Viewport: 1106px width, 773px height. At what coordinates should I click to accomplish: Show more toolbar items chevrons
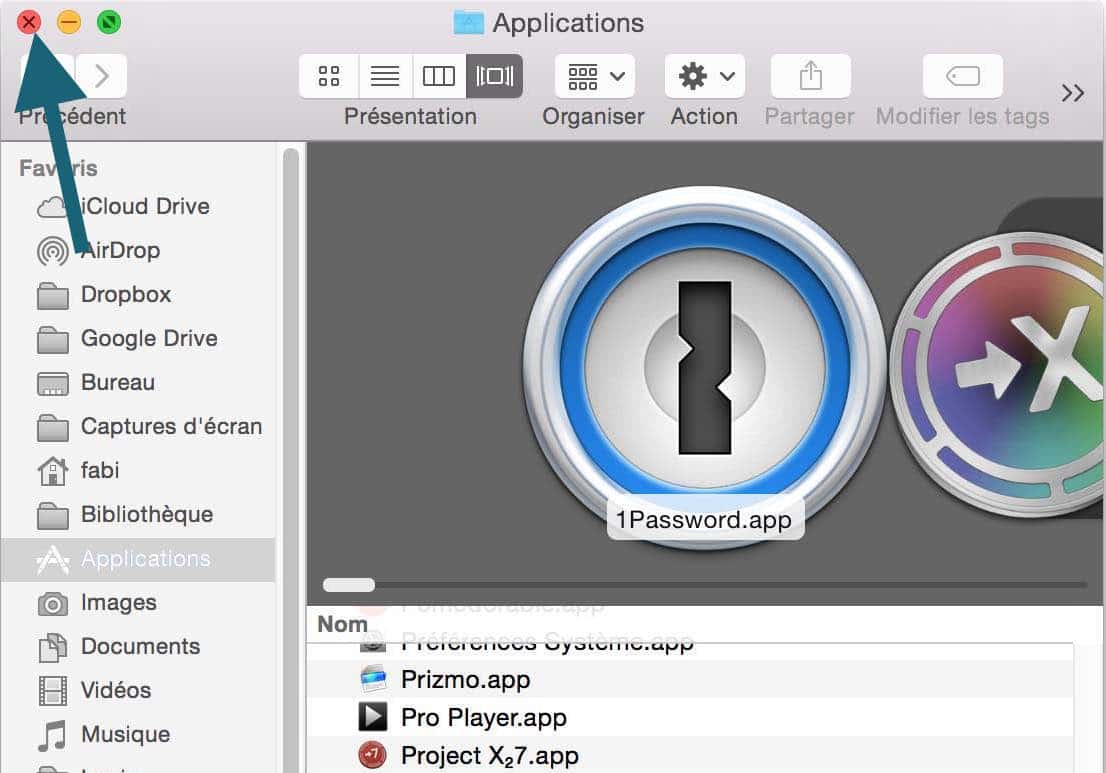tap(1072, 92)
